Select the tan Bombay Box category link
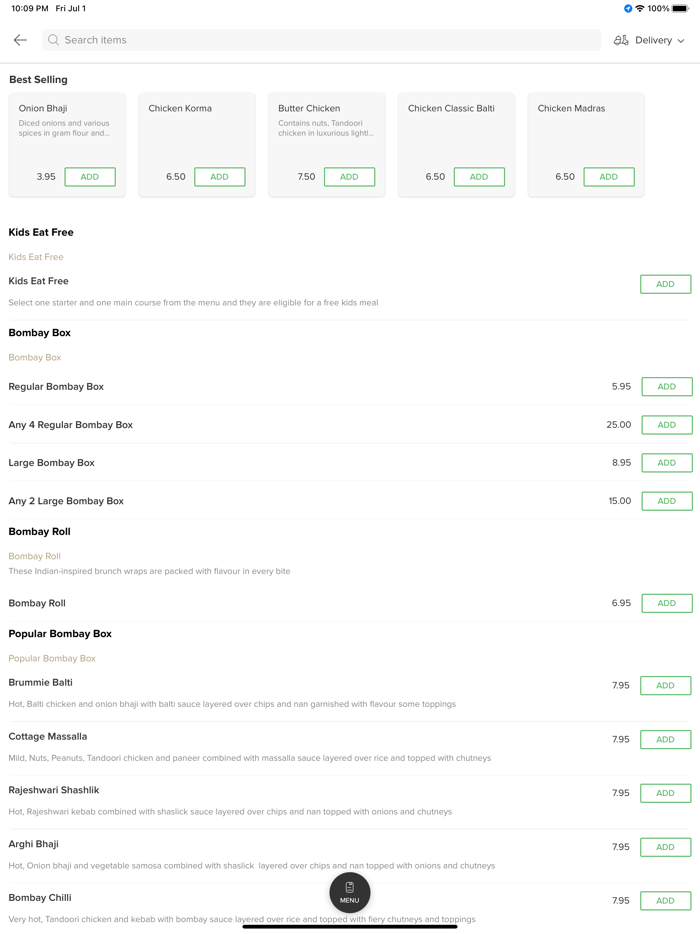The height and width of the screenshot is (934, 700). click(35, 357)
